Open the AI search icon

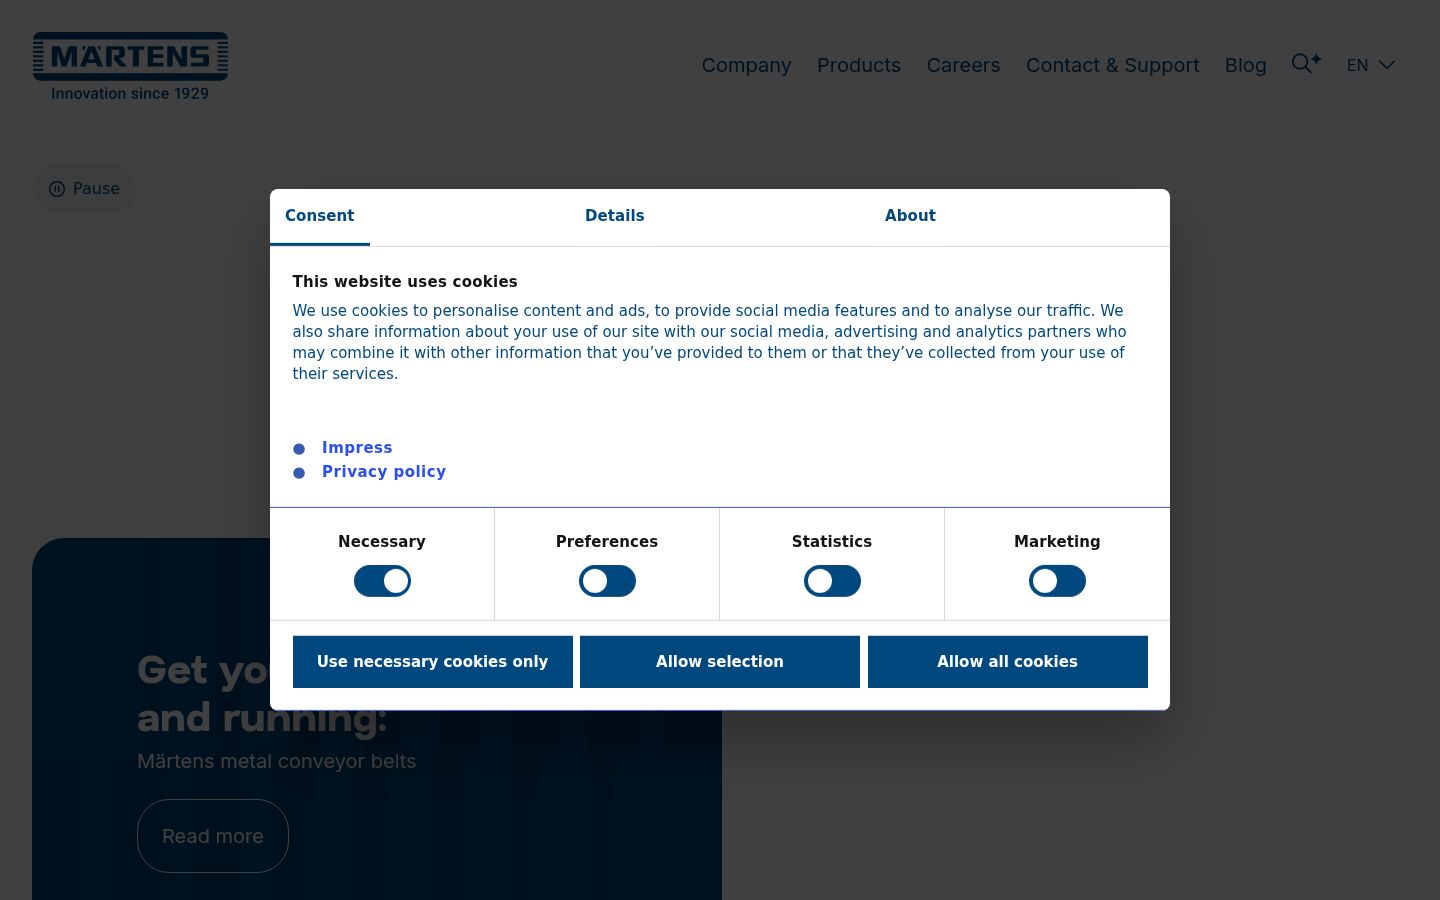[x=1306, y=64]
